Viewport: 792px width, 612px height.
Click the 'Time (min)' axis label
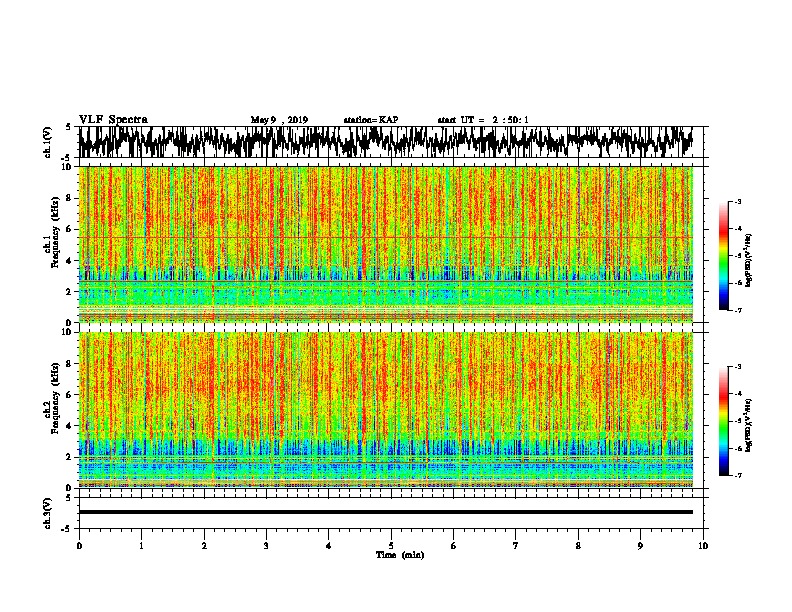coord(400,555)
